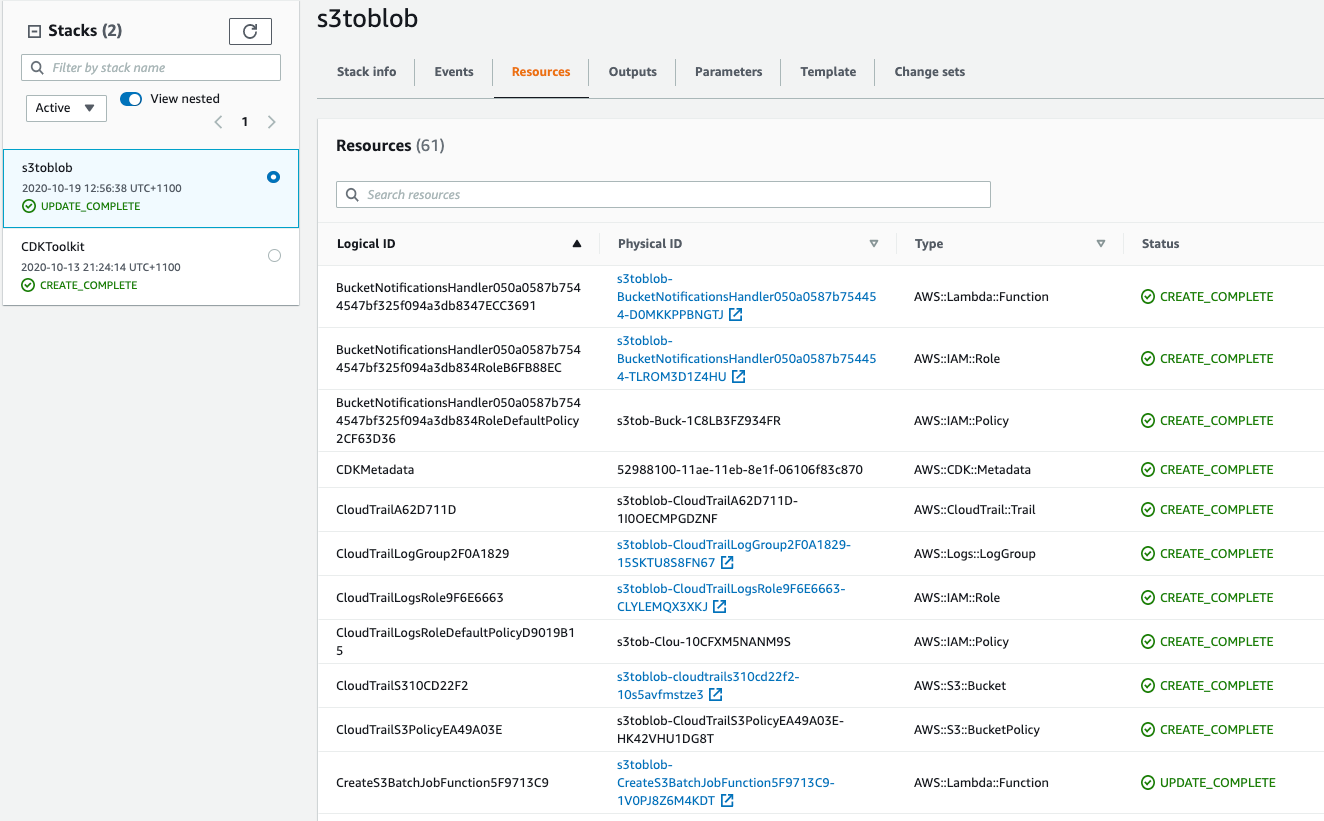Viewport: 1324px width, 821px height.
Task: Click the search icon in Filter by stack name
Action: point(38,68)
